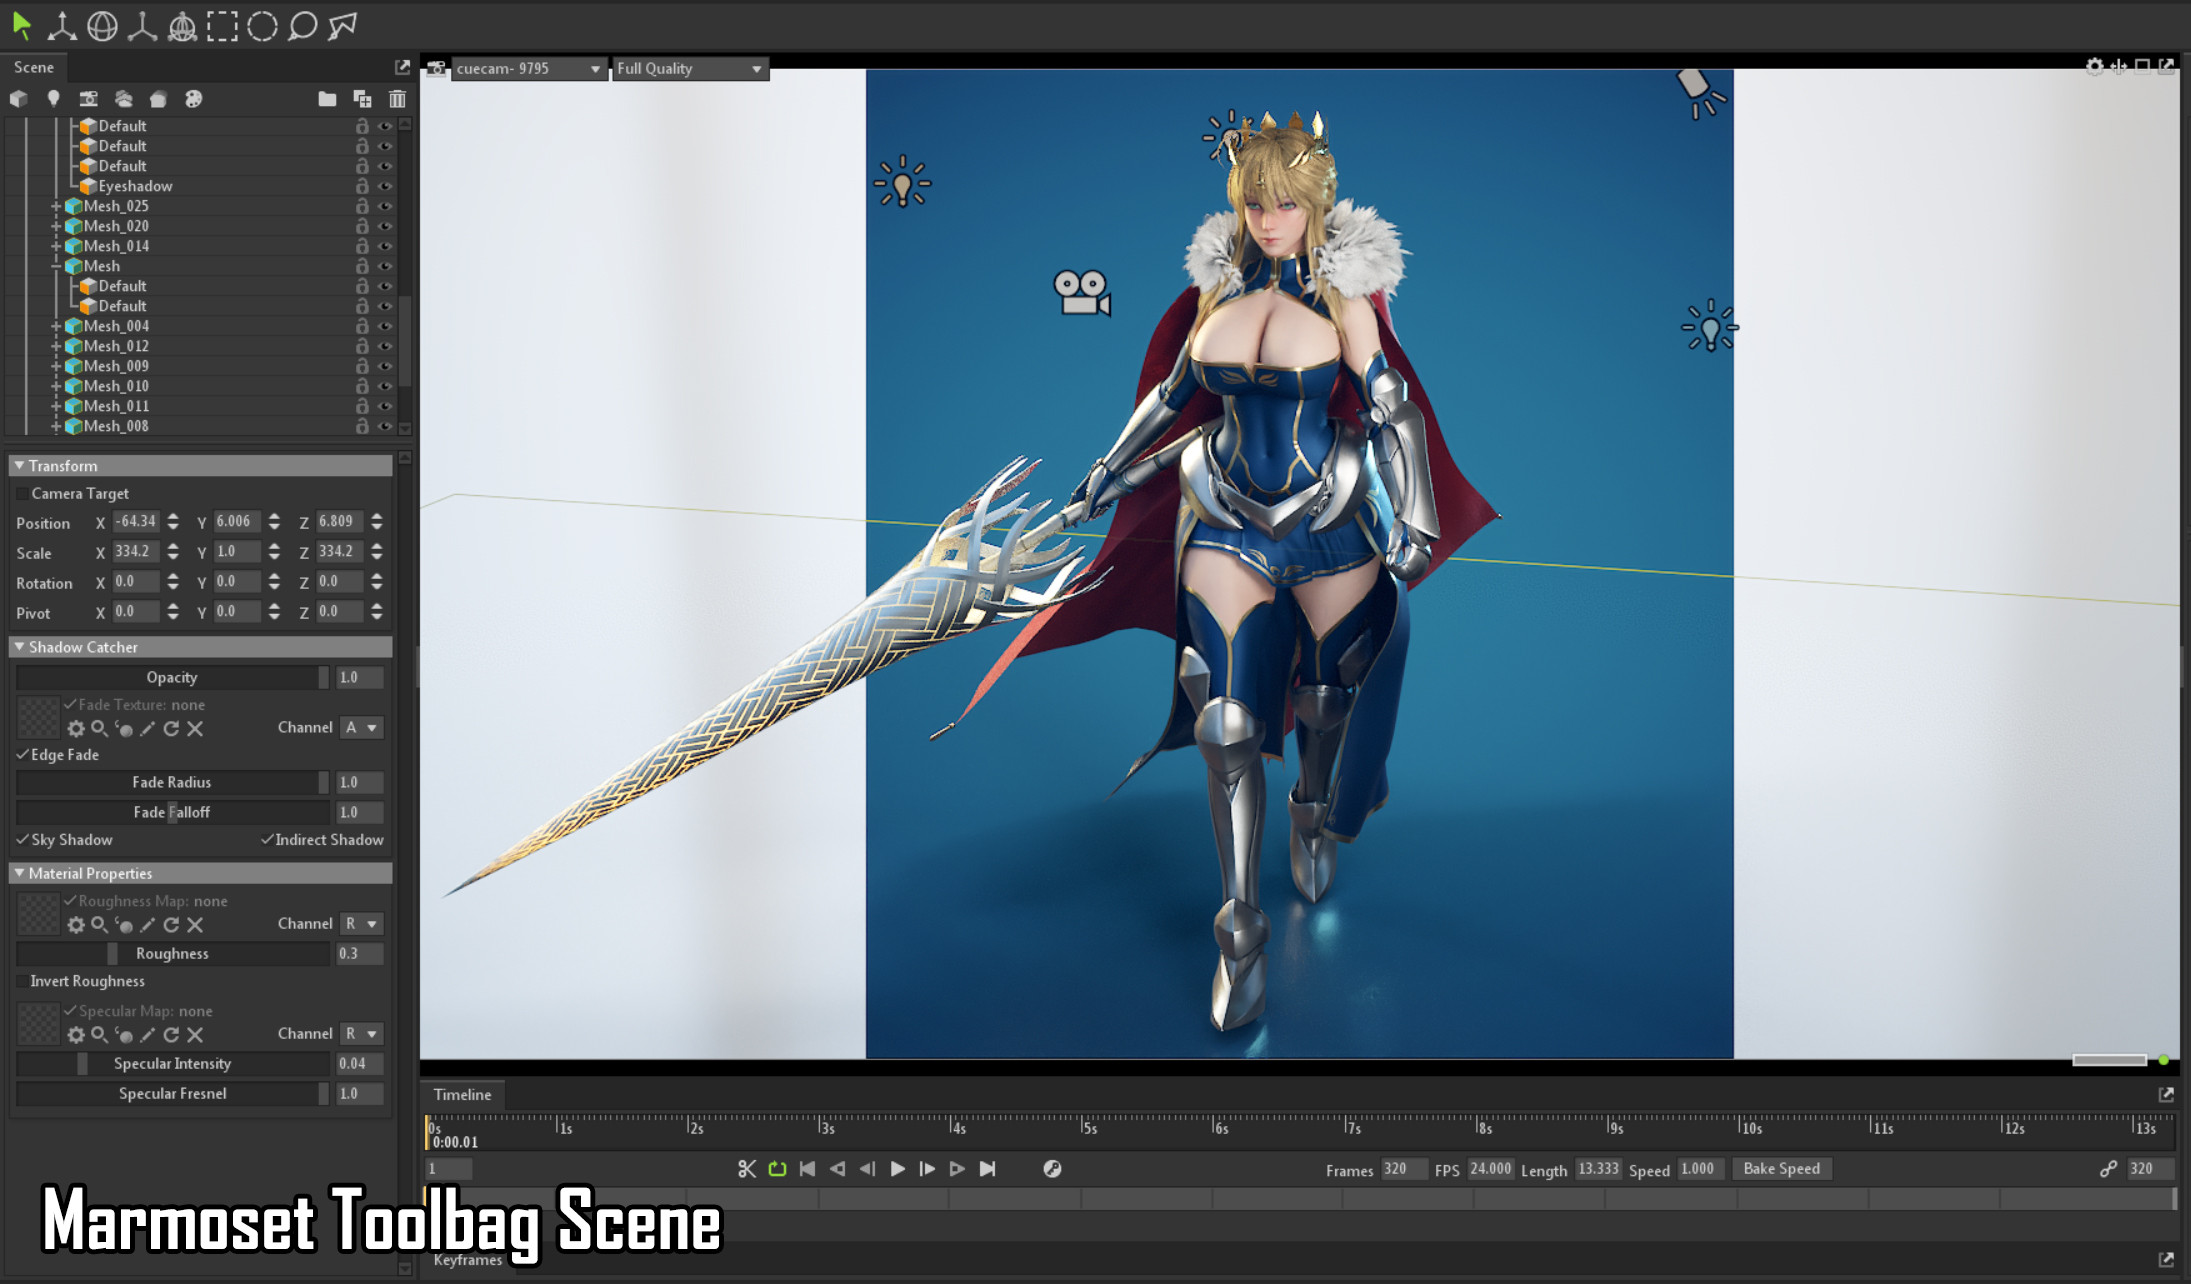Click the Bake Speed button
The width and height of the screenshot is (2191, 1284).
(1781, 1168)
